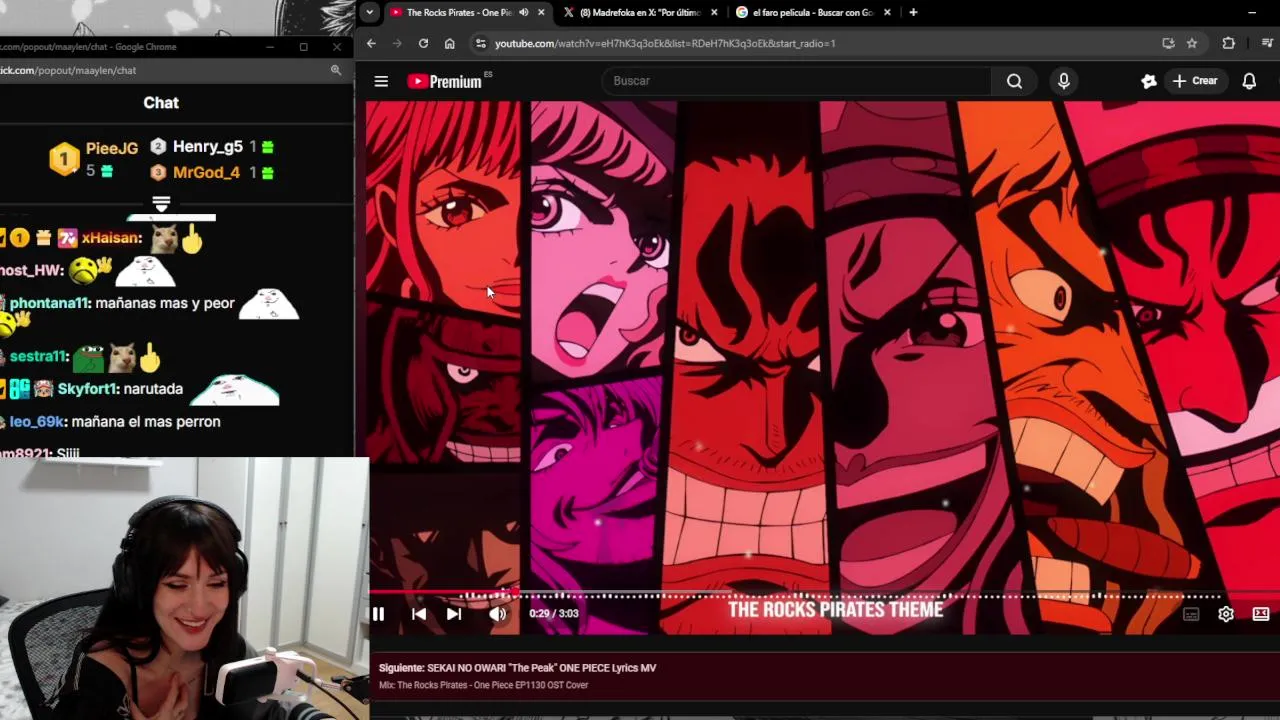Viewport: 1280px width, 720px height.
Task: Click the YouTube search magnifier button
Action: [1015, 81]
